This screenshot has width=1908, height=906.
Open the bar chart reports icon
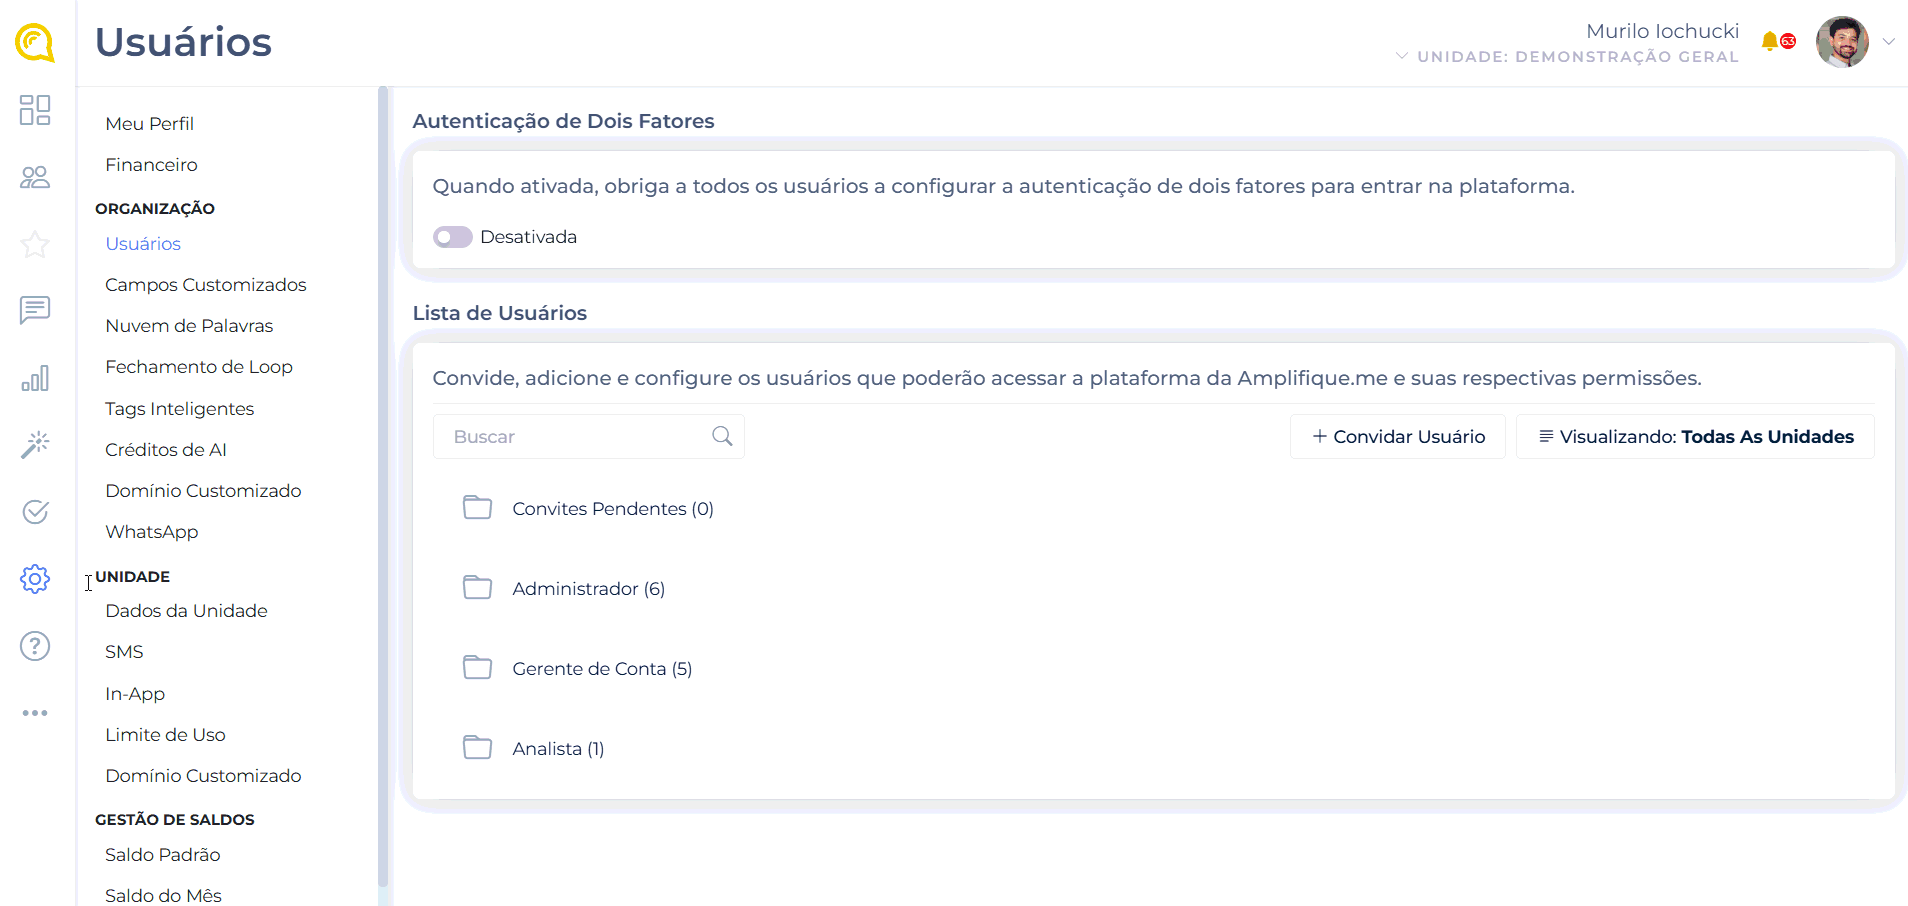click(x=35, y=378)
